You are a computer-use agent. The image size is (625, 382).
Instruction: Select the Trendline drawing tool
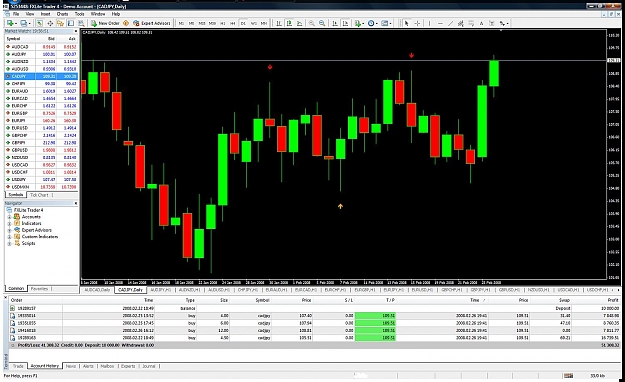450,23
